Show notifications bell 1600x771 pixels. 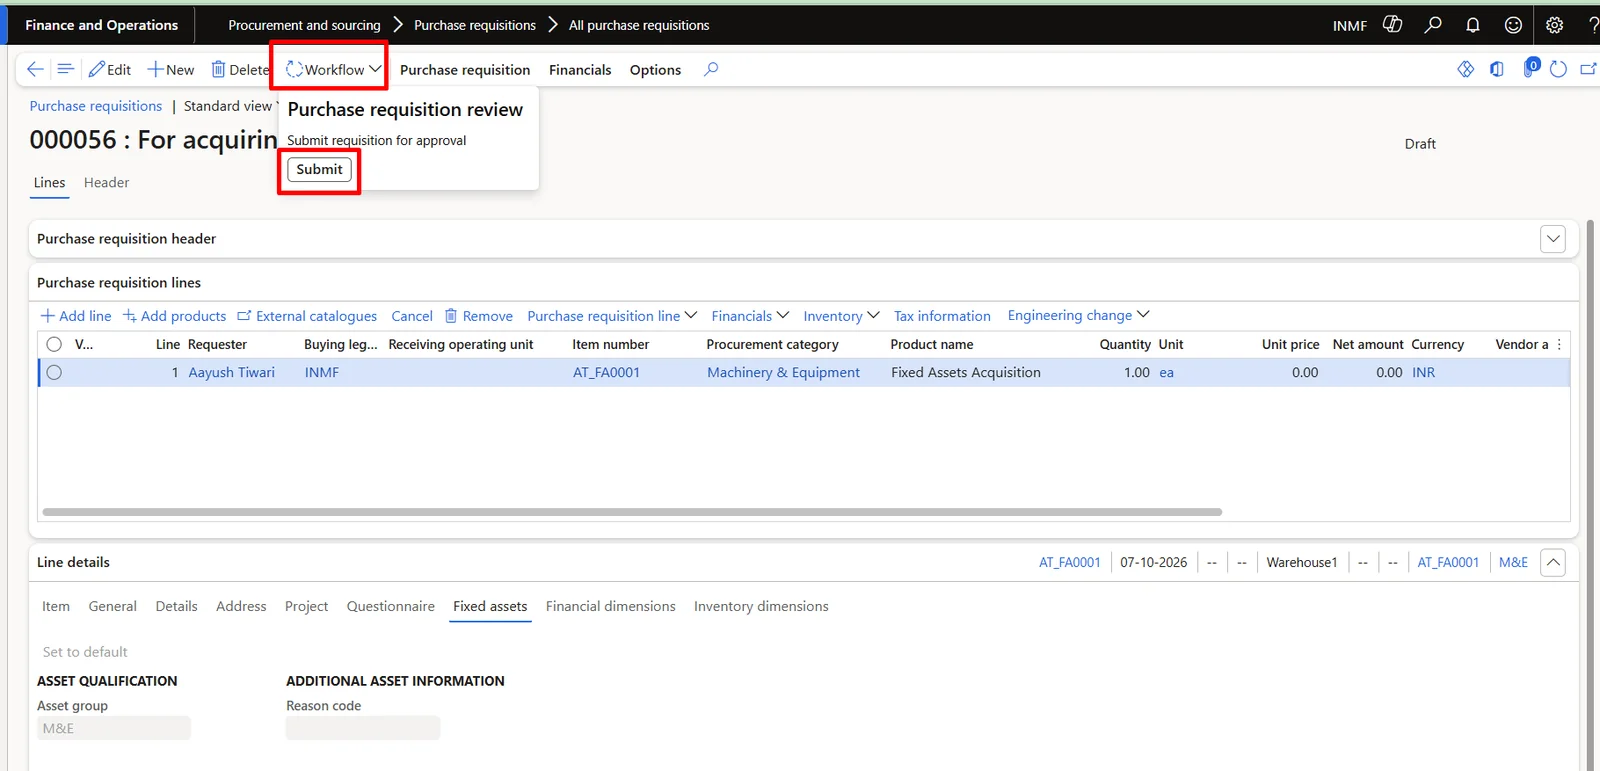click(x=1473, y=25)
